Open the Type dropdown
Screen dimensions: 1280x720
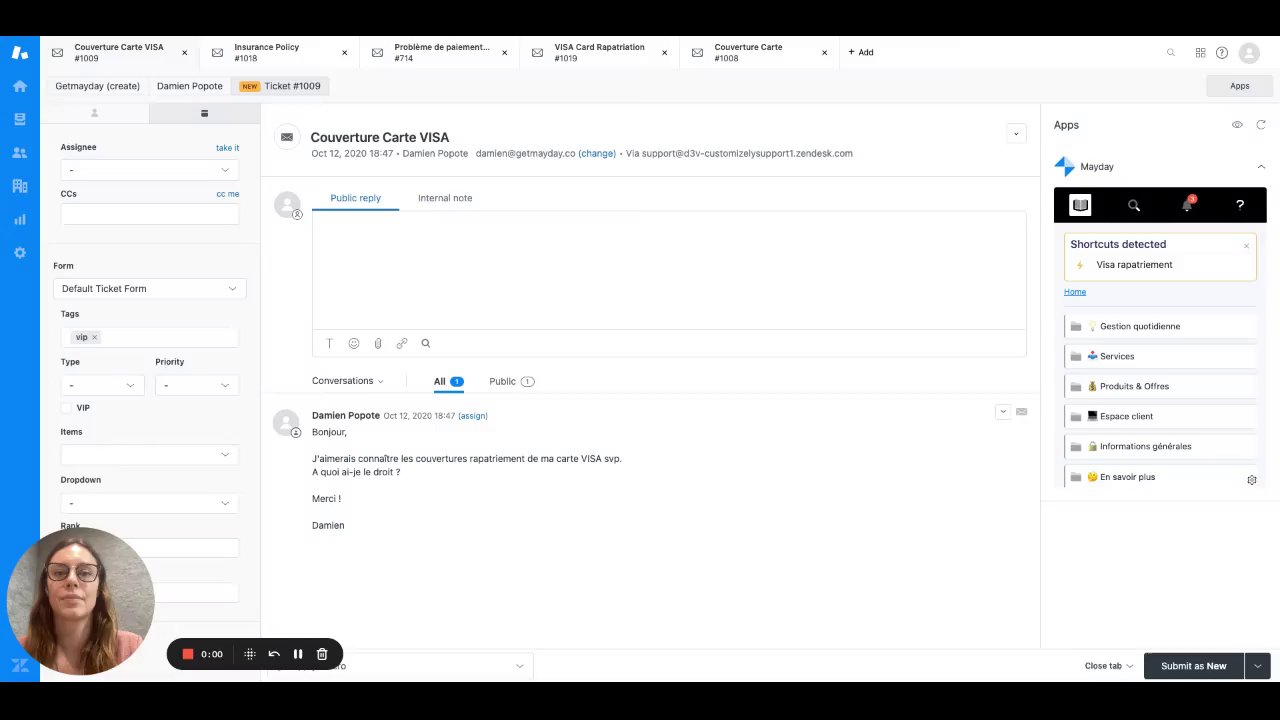(x=102, y=385)
